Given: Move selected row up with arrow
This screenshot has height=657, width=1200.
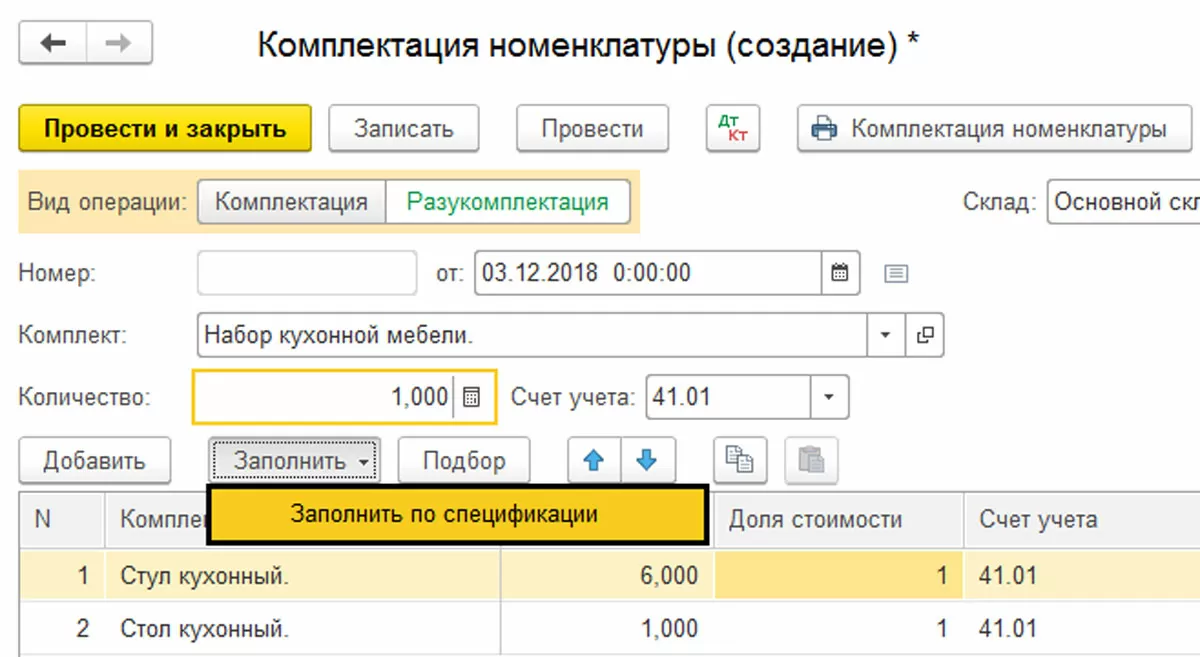Looking at the screenshot, I should coord(594,460).
